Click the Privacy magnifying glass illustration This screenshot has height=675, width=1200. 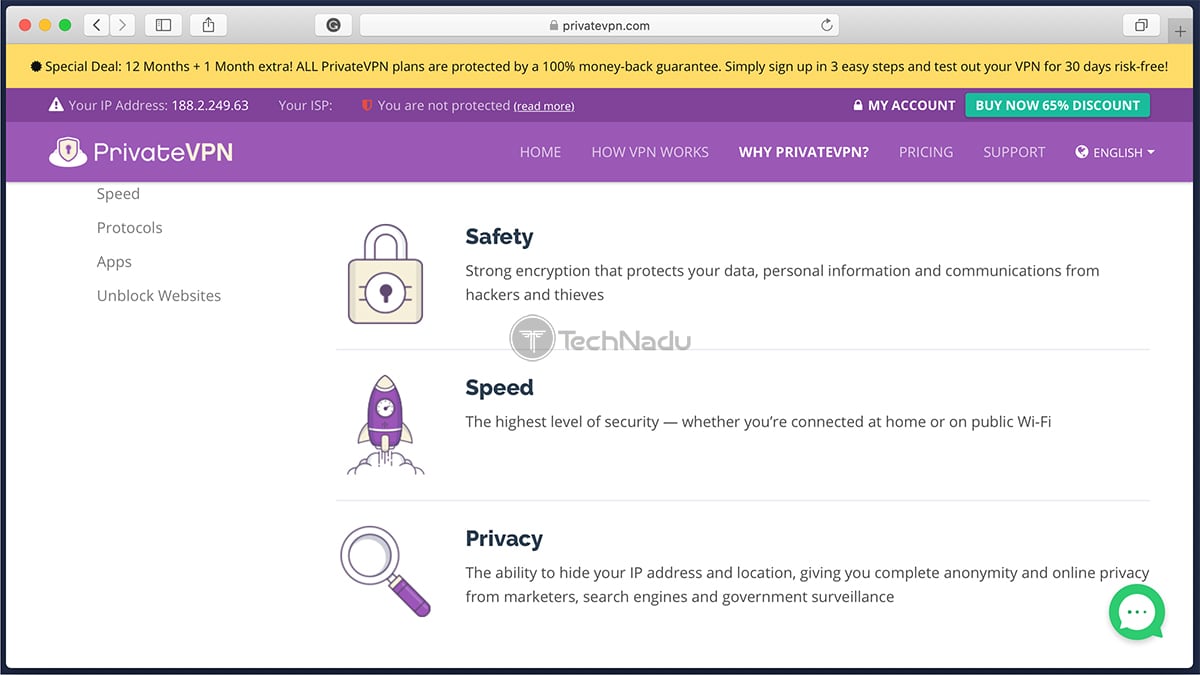pyautogui.click(x=385, y=570)
